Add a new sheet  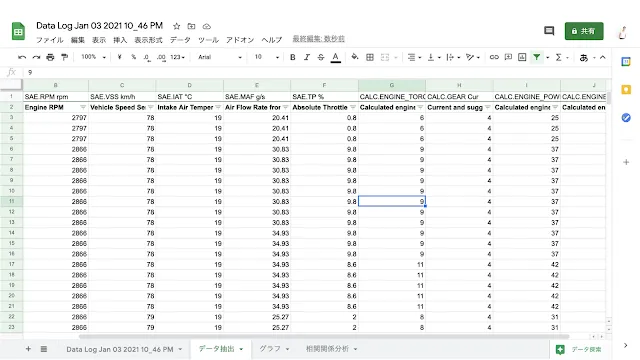point(28,349)
